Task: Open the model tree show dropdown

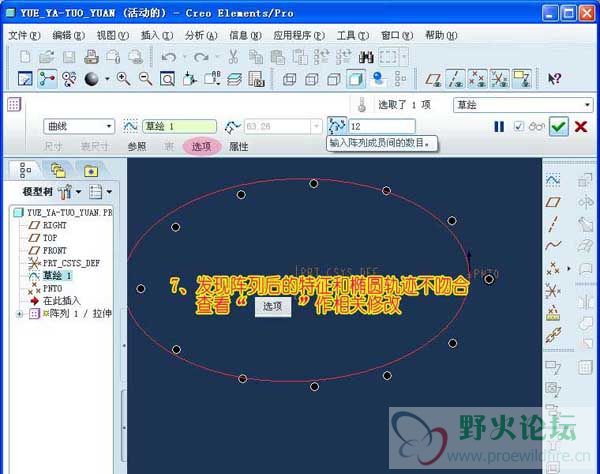Action: 109,192
